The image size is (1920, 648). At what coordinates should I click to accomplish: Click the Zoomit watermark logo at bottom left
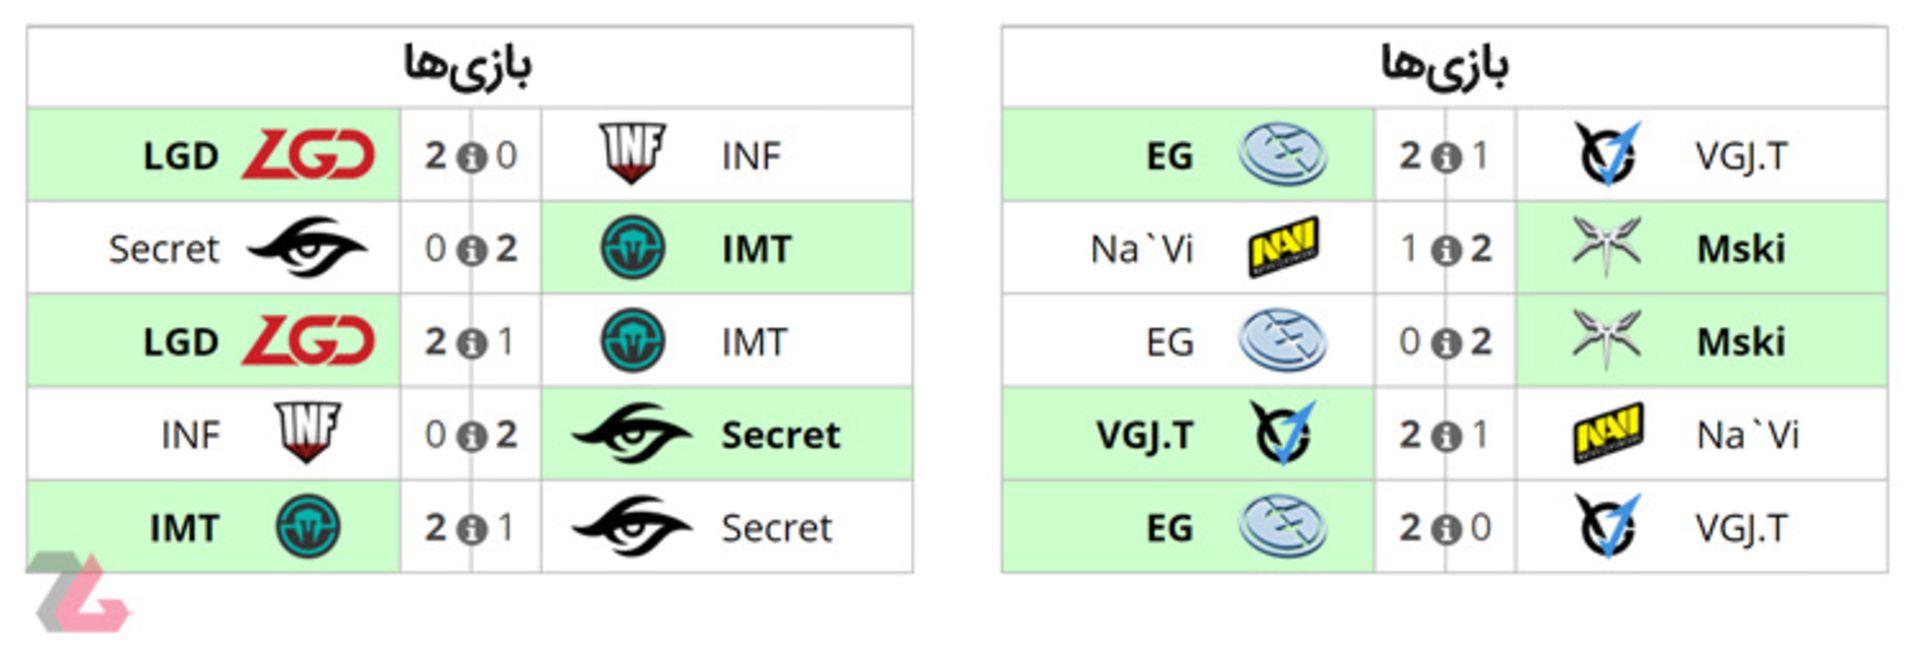(x=80, y=593)
